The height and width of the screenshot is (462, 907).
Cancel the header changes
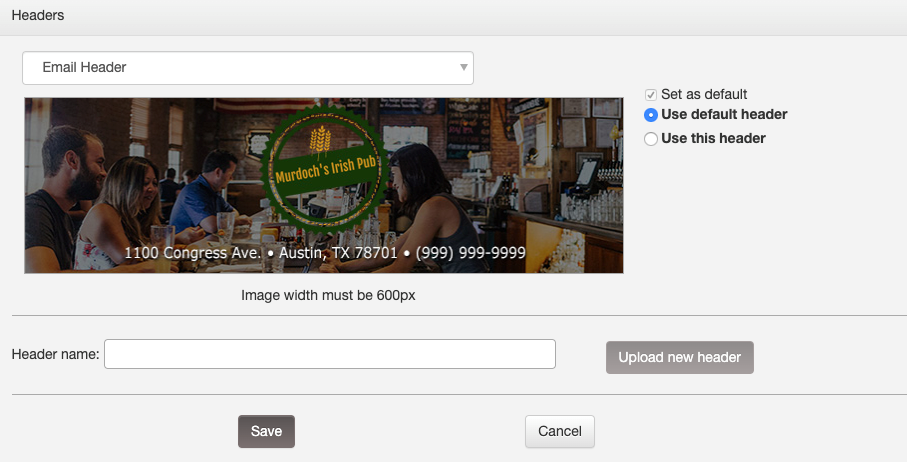(559, 431)
